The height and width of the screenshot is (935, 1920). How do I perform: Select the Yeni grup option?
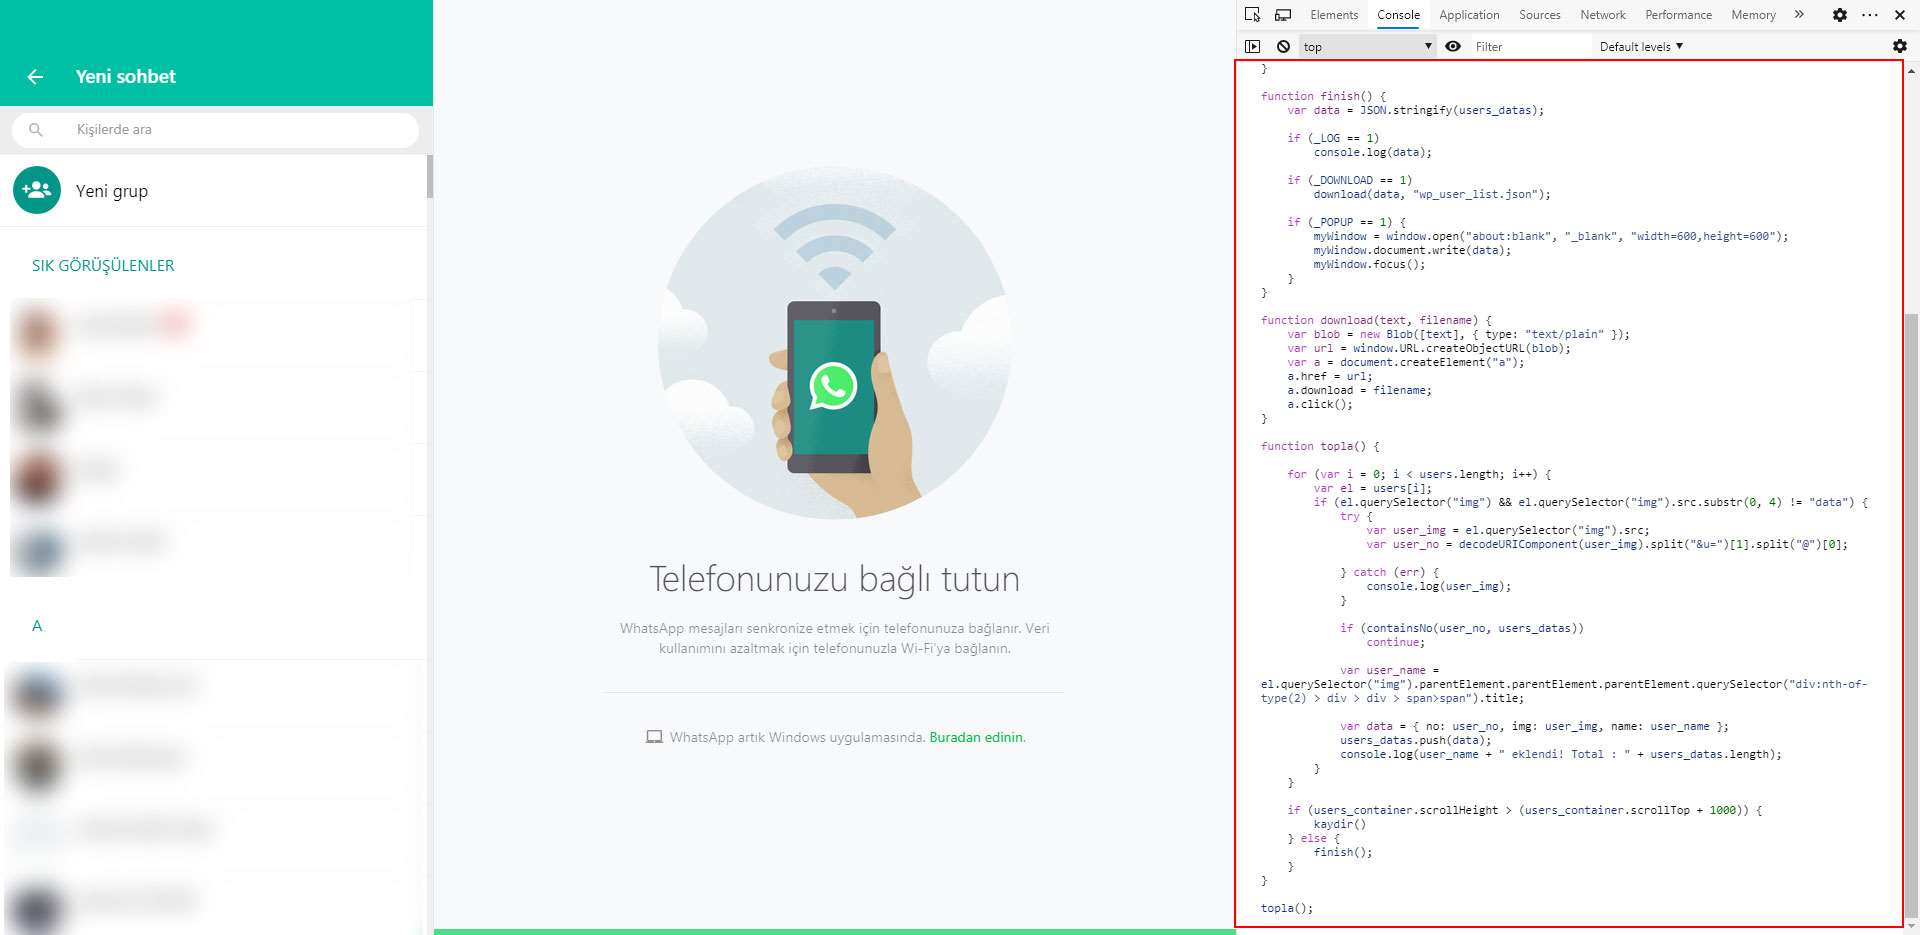click(x=112, y=191)
